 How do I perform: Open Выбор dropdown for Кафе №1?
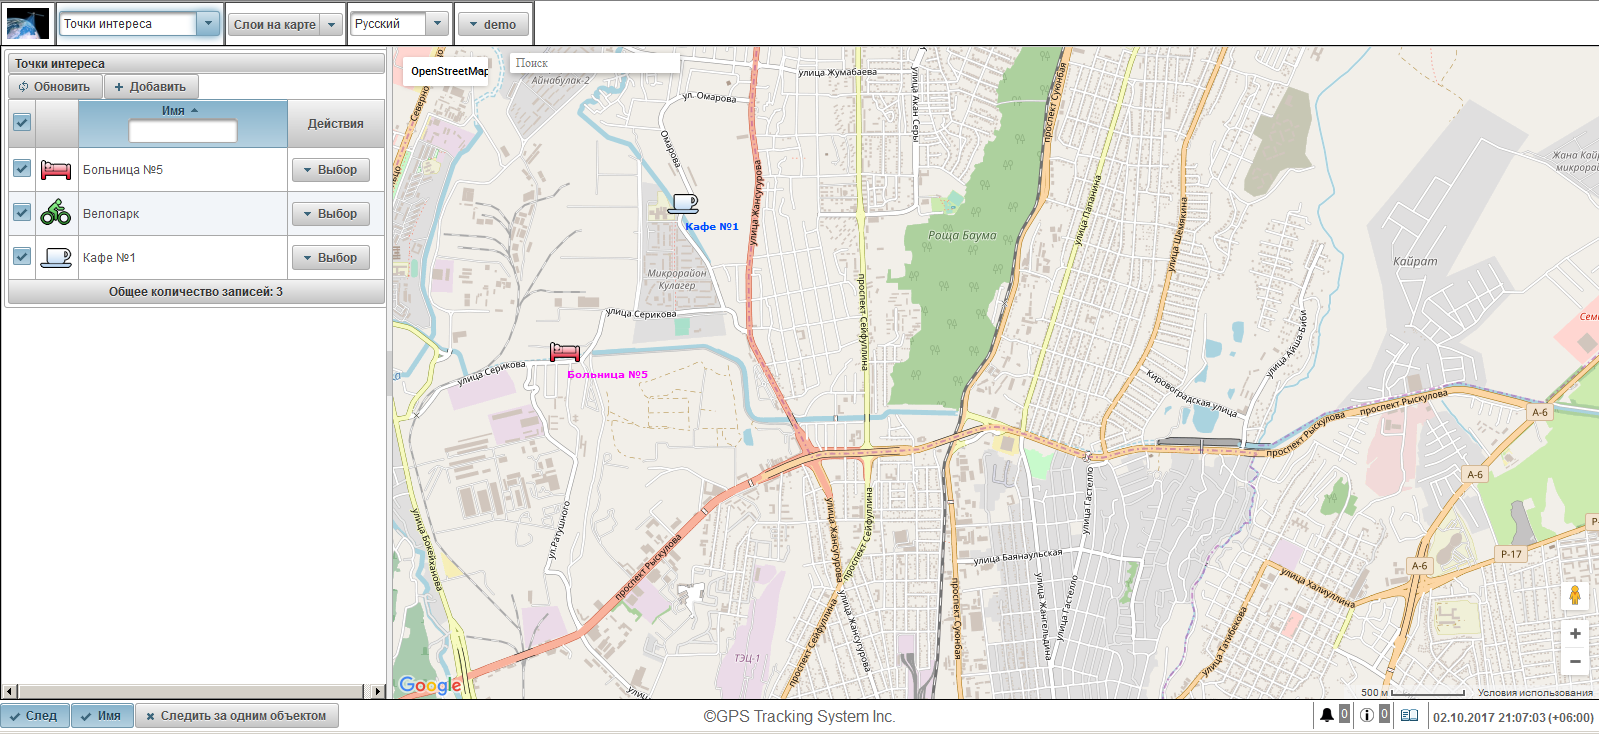coord(331,258)
